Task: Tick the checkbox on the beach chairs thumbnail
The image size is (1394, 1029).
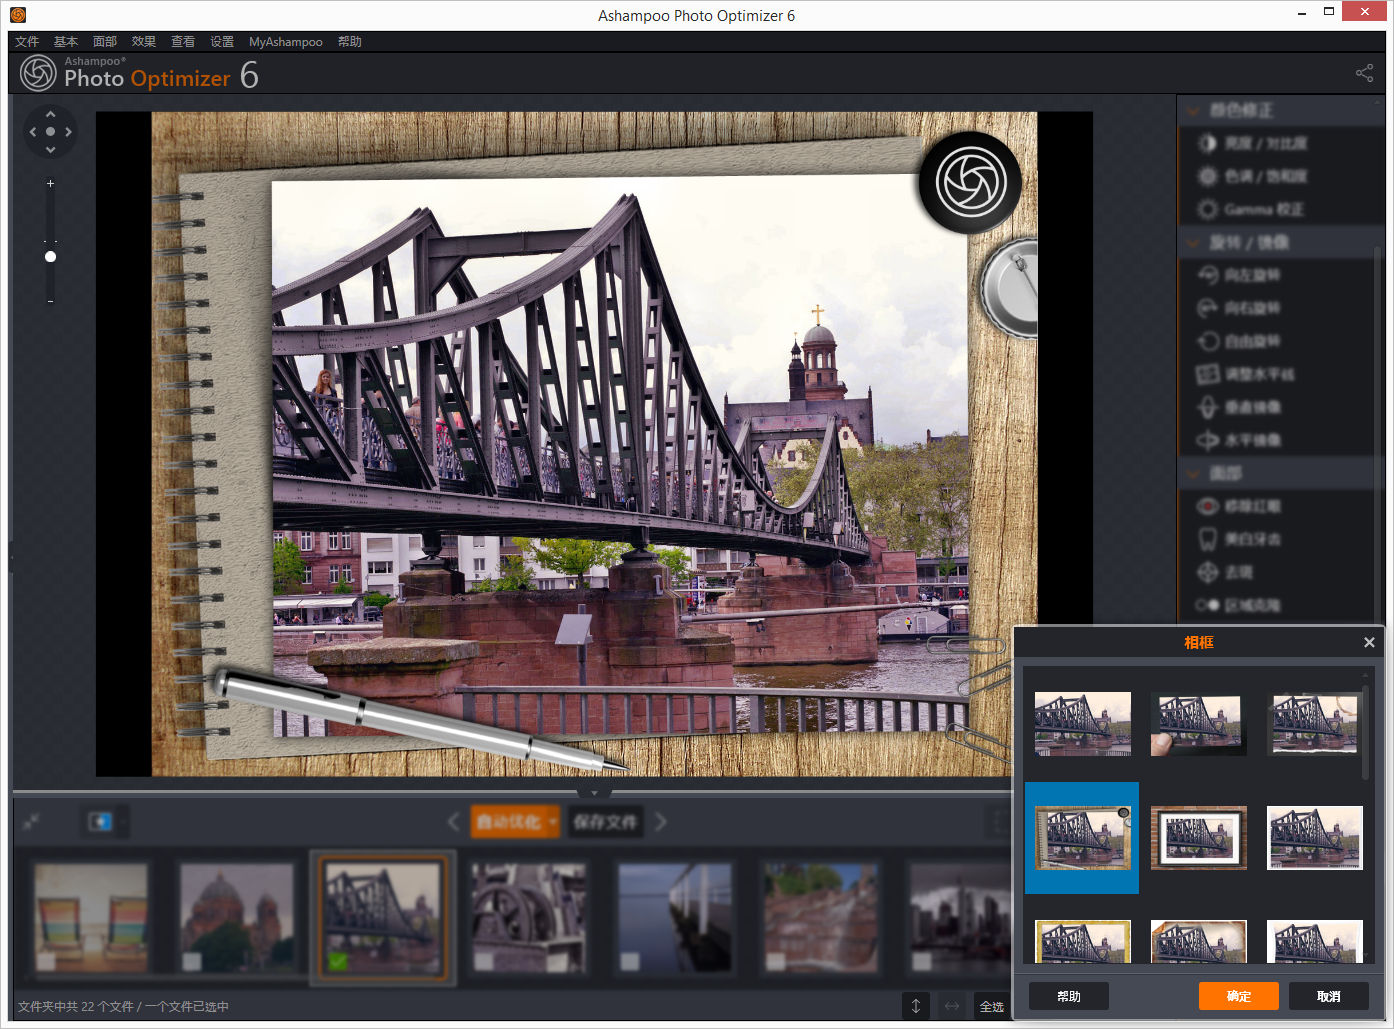Action: click(46, 962)
